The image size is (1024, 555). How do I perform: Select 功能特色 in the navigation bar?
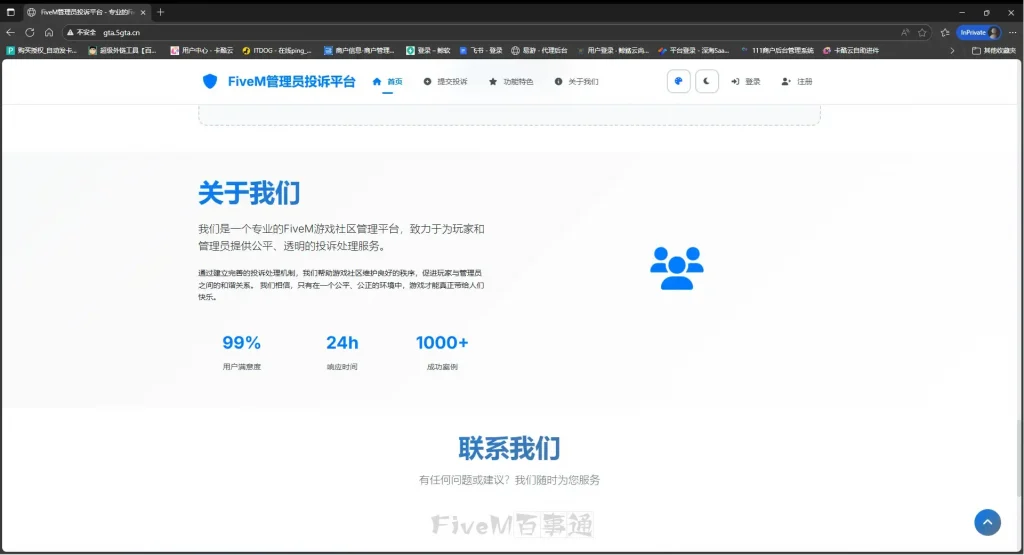click(x=511, y=82)
